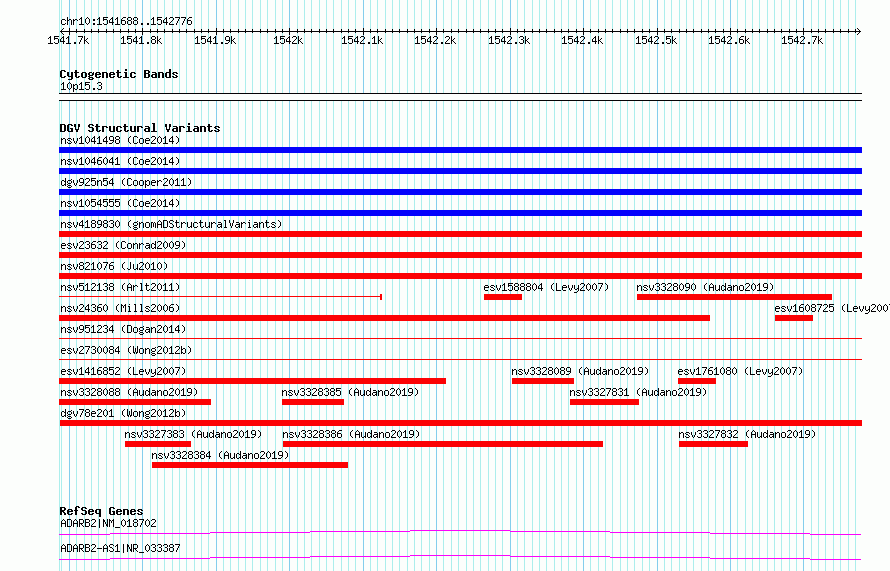This screenshot has height=571, width=890.
Task: Click the red bar under nsv3328090
Action: coord(734,297)
